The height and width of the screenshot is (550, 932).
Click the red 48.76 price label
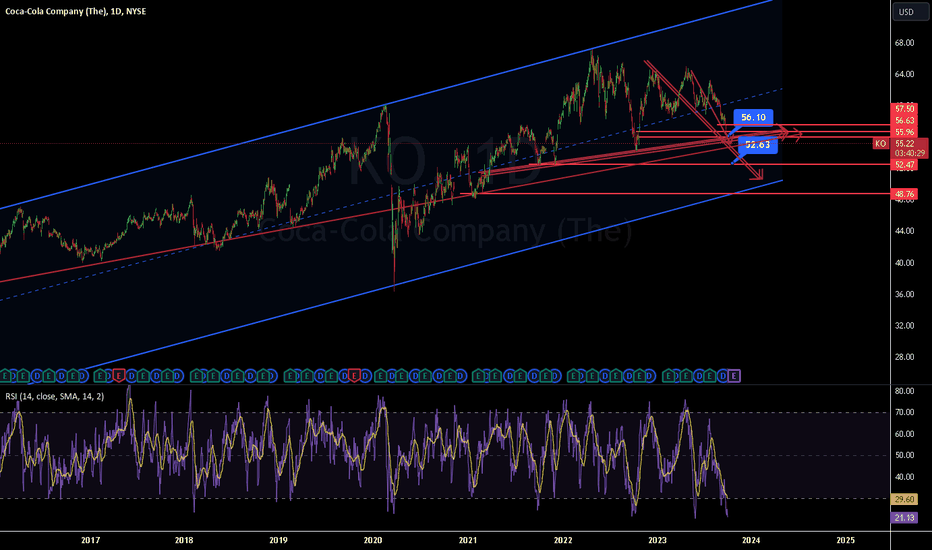(x=905, y=194)
